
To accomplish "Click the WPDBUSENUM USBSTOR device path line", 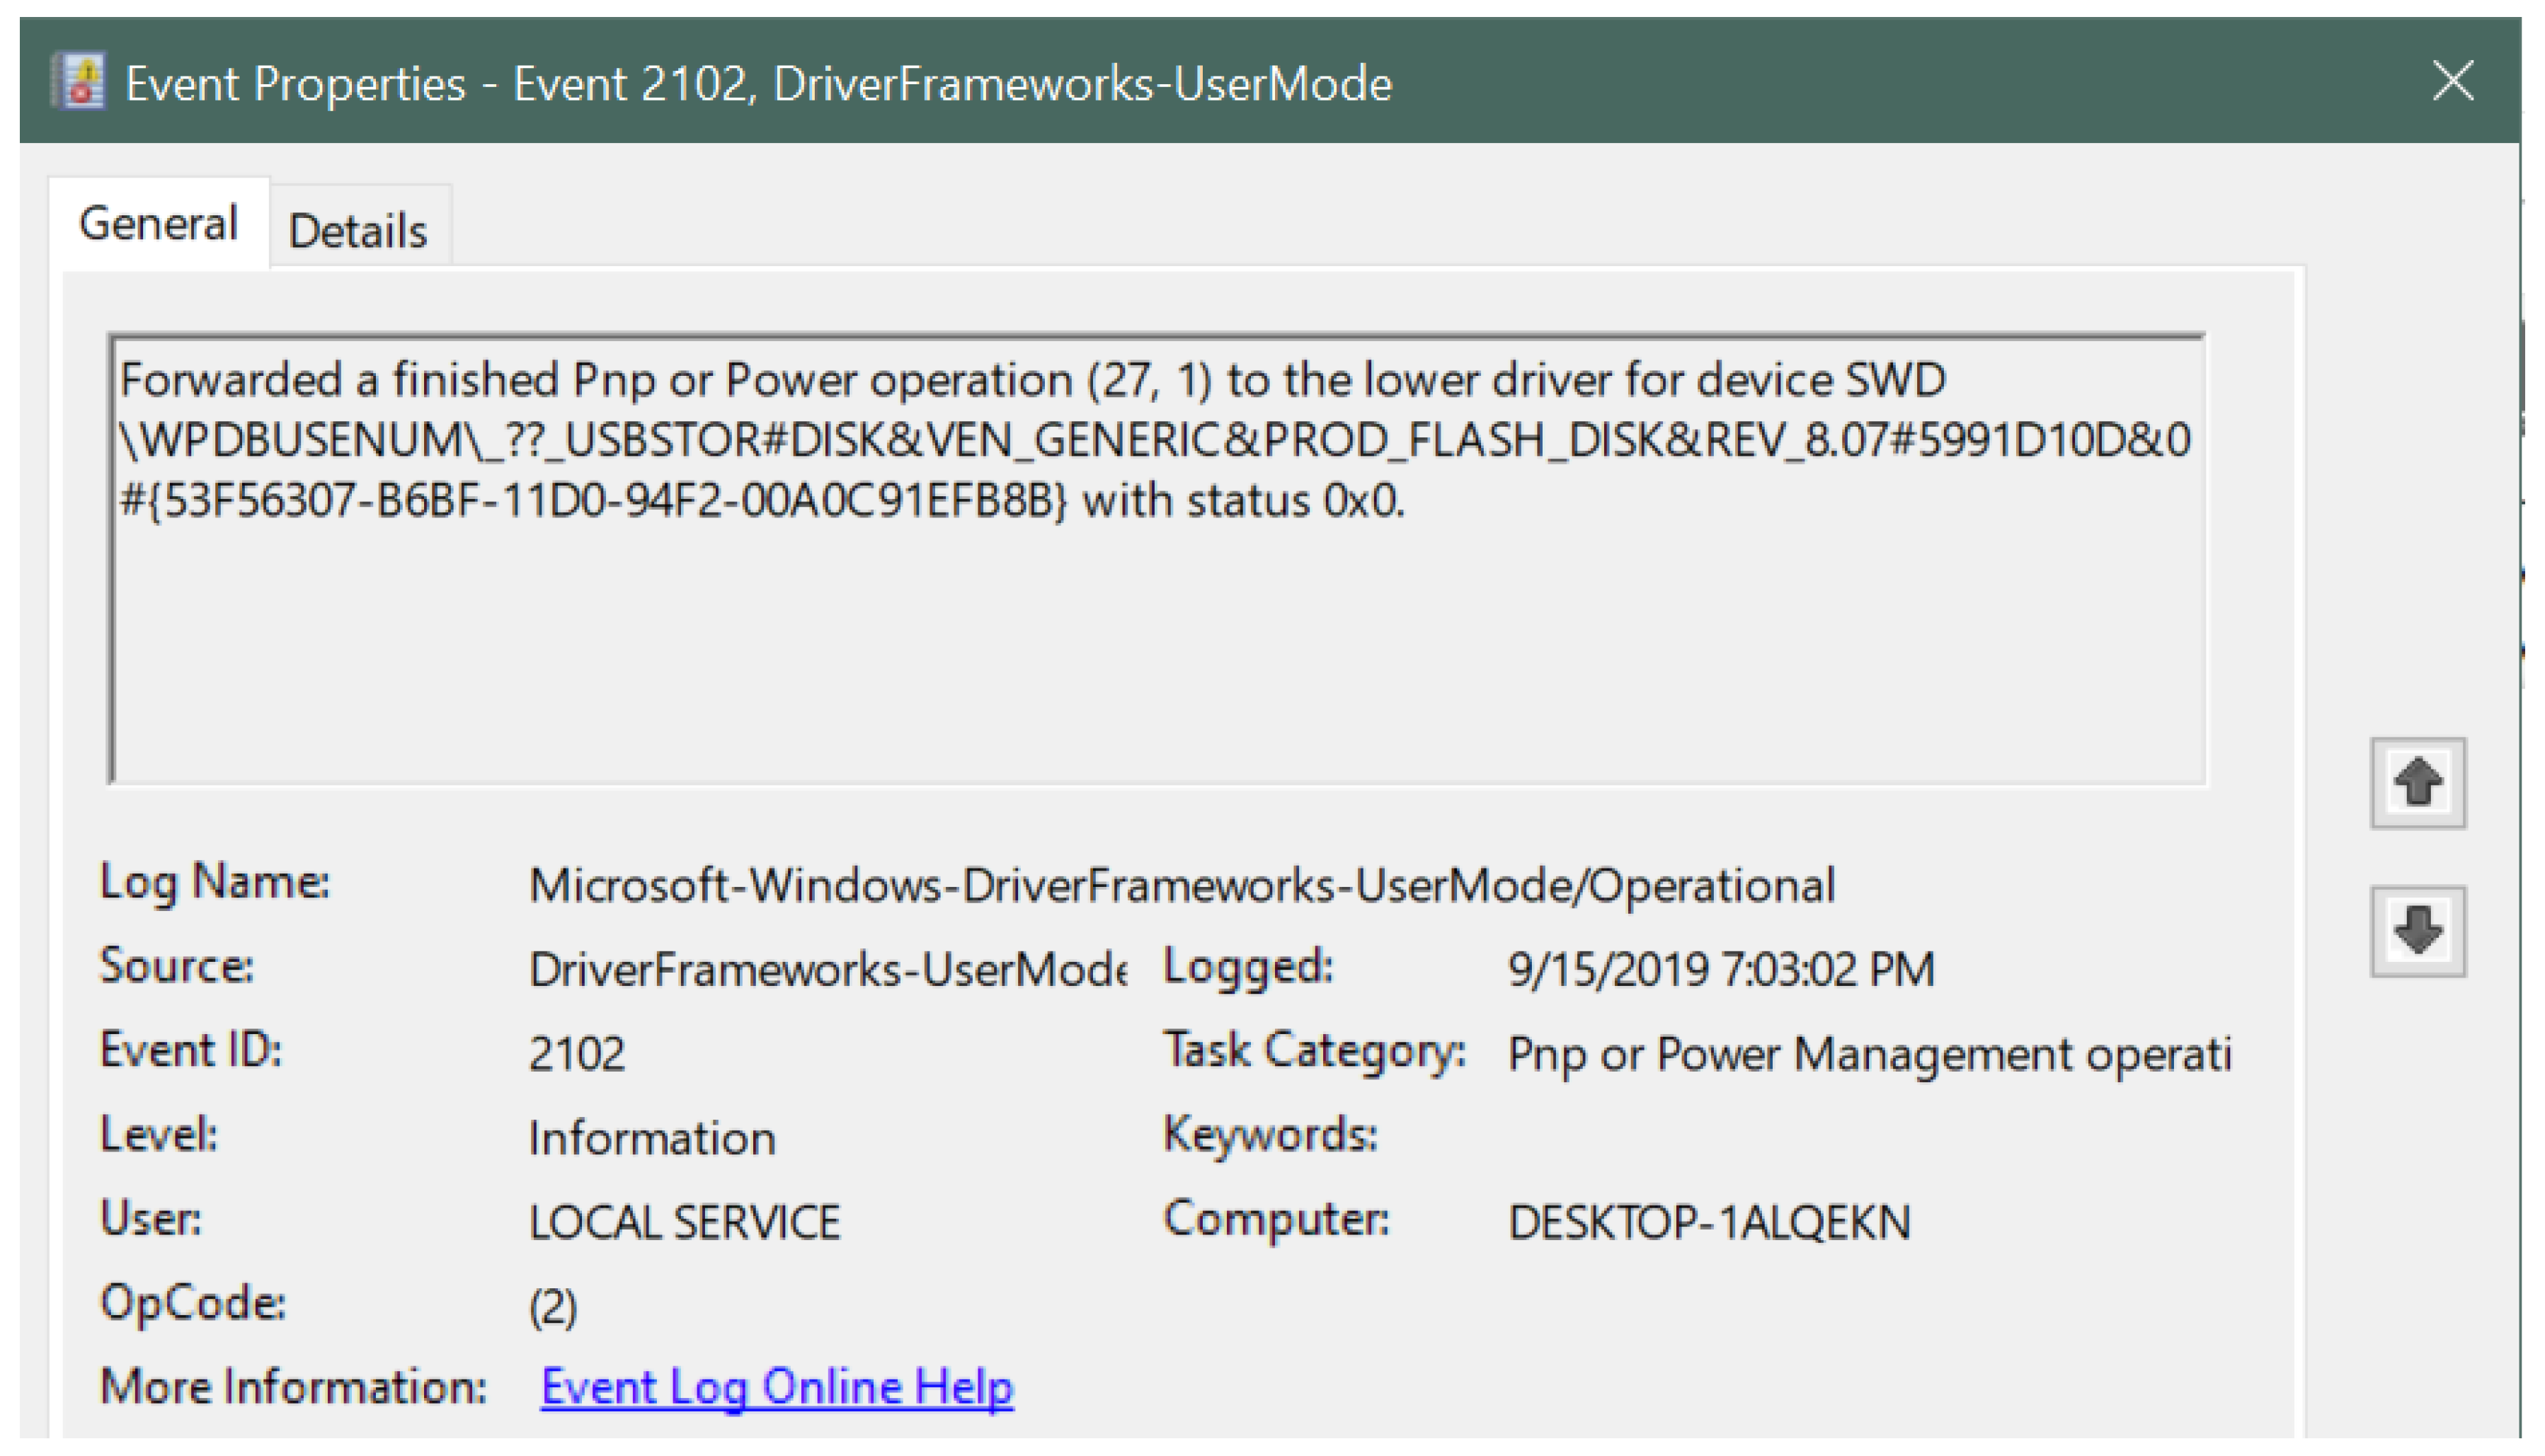I will [x=1155, y=440].
